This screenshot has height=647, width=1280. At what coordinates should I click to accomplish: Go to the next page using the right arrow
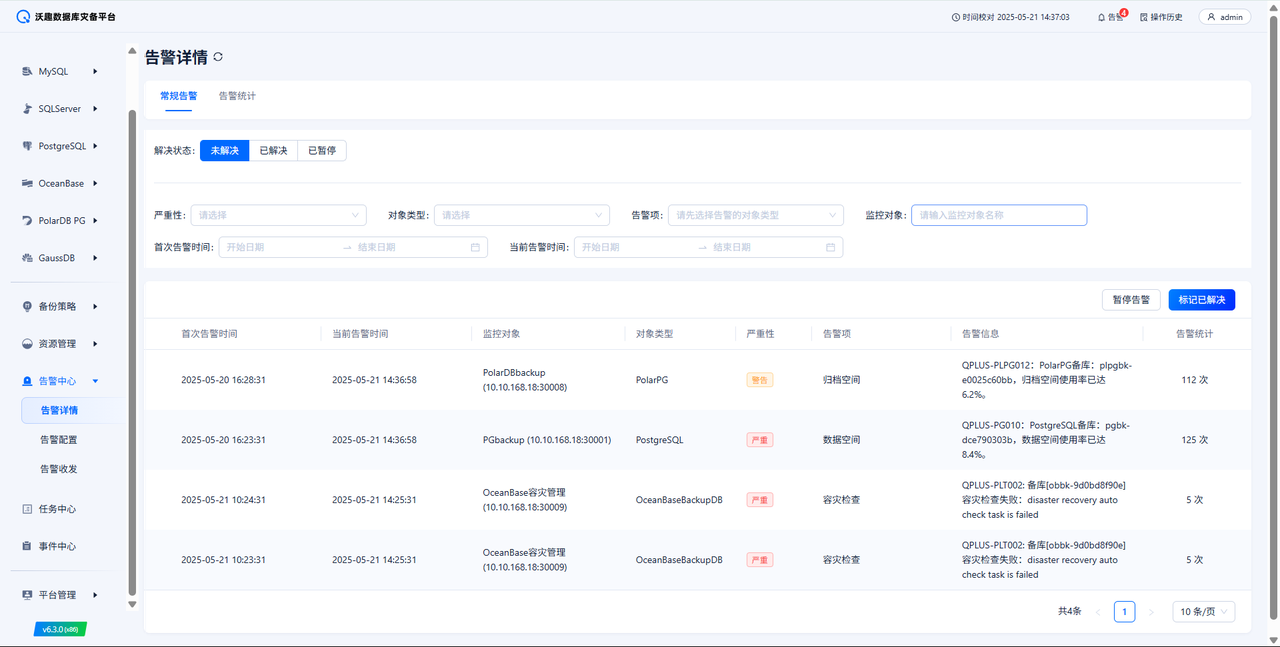(x=1151, y=611)
